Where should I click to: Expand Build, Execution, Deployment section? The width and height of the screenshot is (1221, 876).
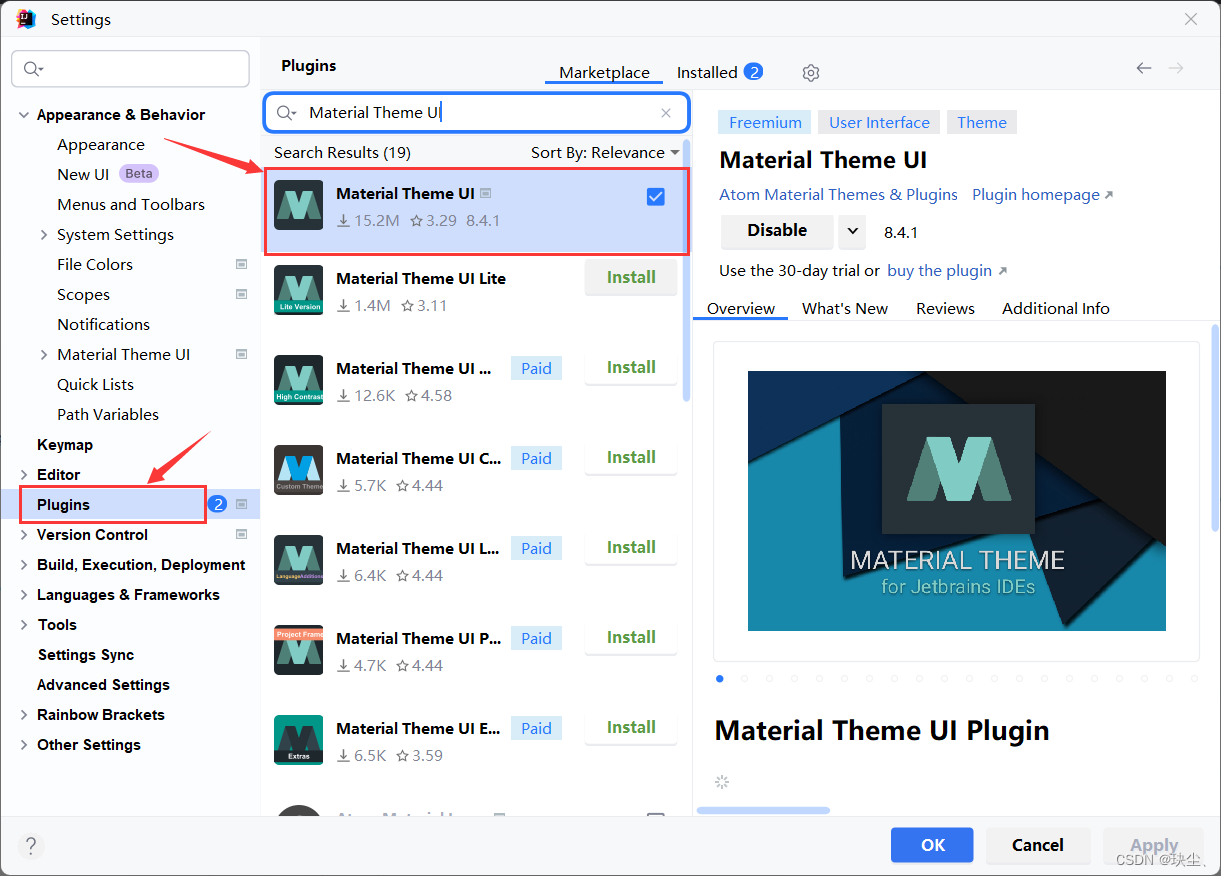24,565
